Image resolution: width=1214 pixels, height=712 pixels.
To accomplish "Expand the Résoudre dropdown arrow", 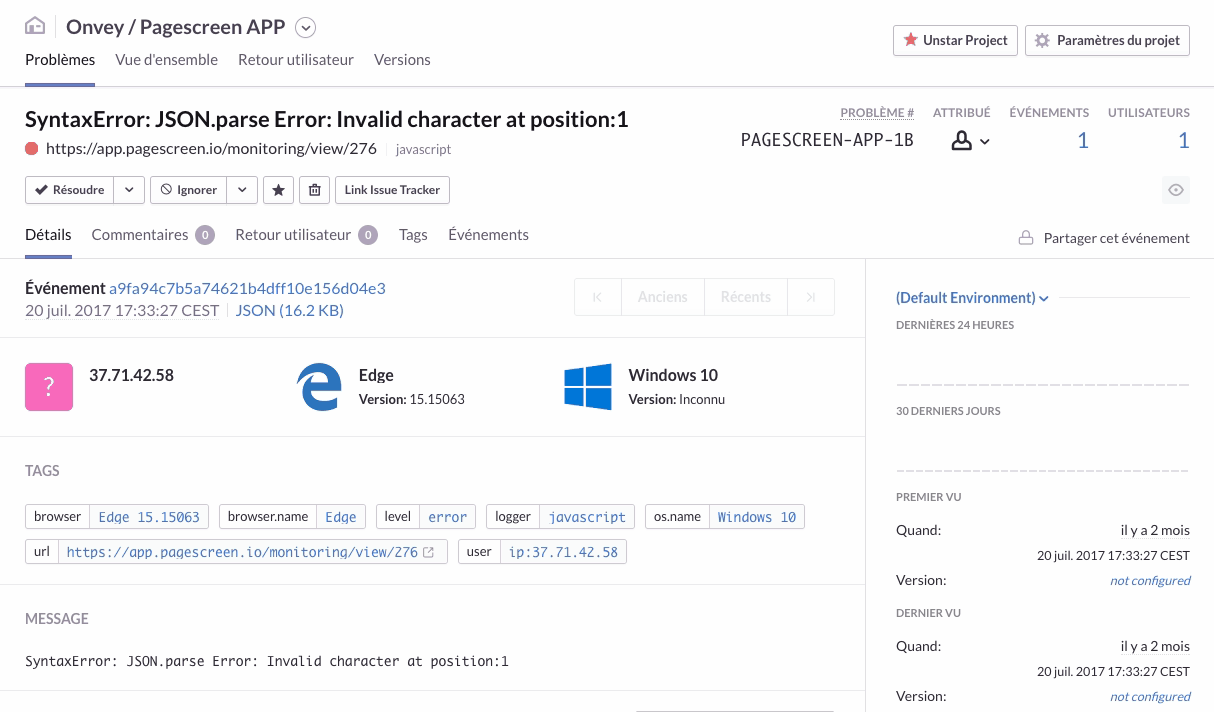I will pos(128,190).
